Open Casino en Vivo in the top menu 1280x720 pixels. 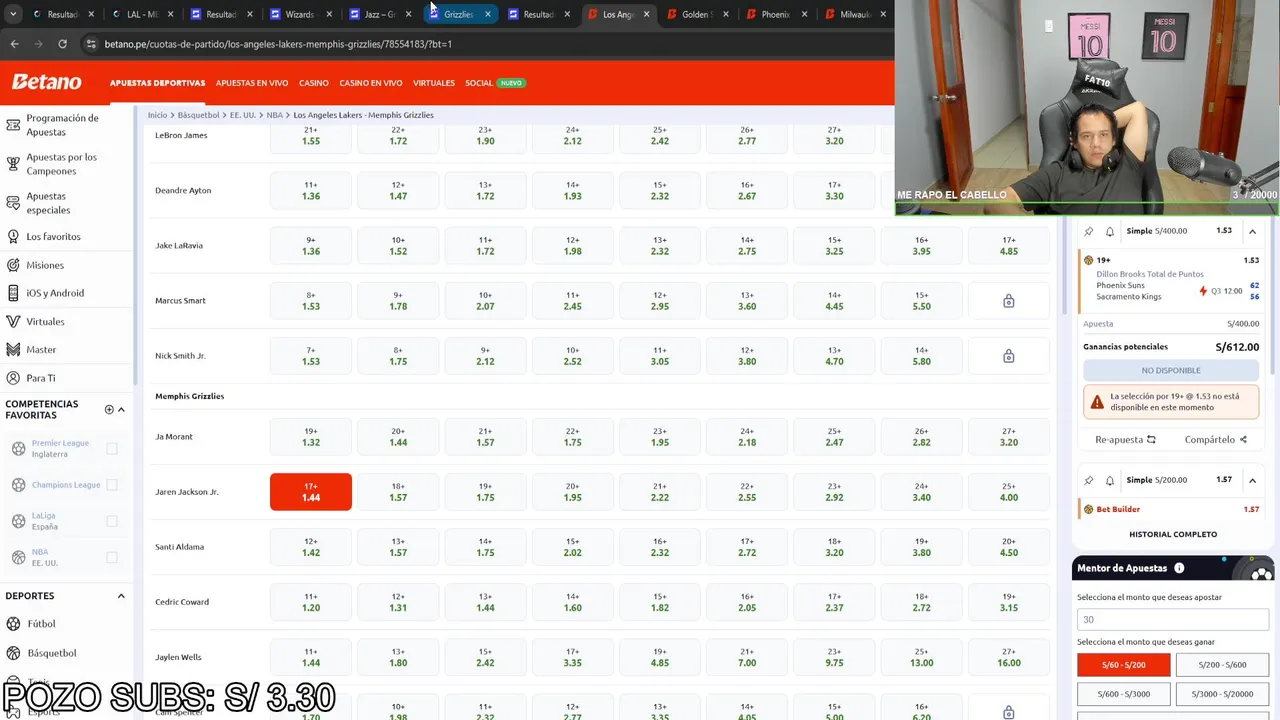tap(371, 83)
